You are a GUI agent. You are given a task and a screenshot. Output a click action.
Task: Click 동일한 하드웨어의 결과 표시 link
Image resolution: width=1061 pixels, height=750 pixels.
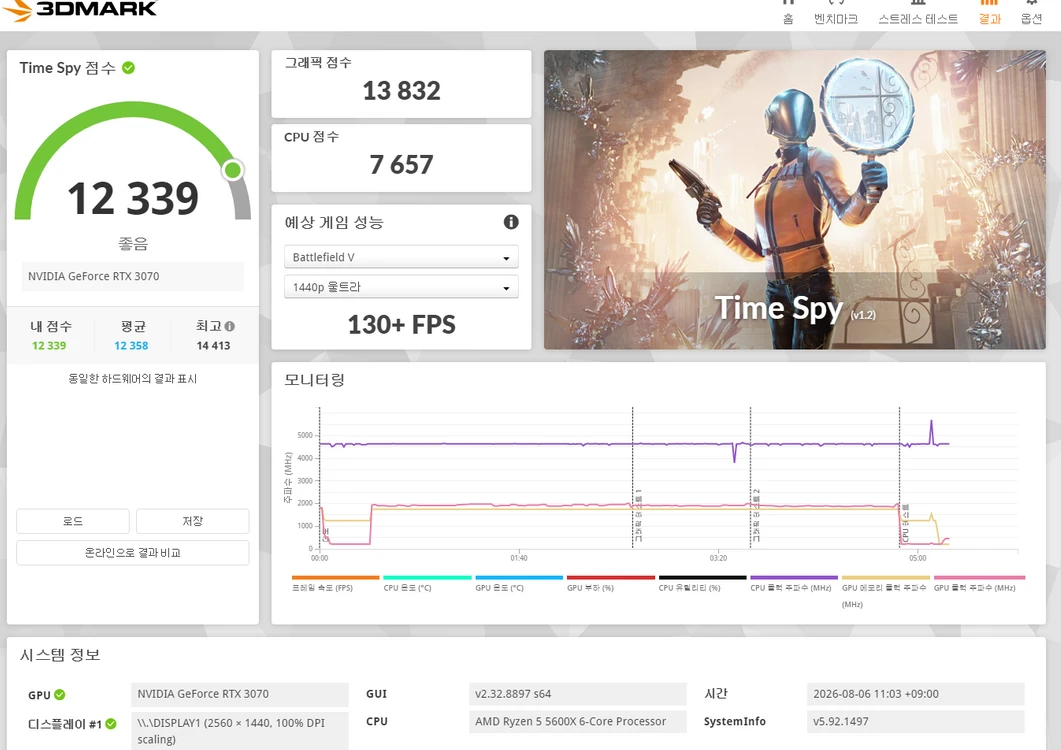pos(133,379)
